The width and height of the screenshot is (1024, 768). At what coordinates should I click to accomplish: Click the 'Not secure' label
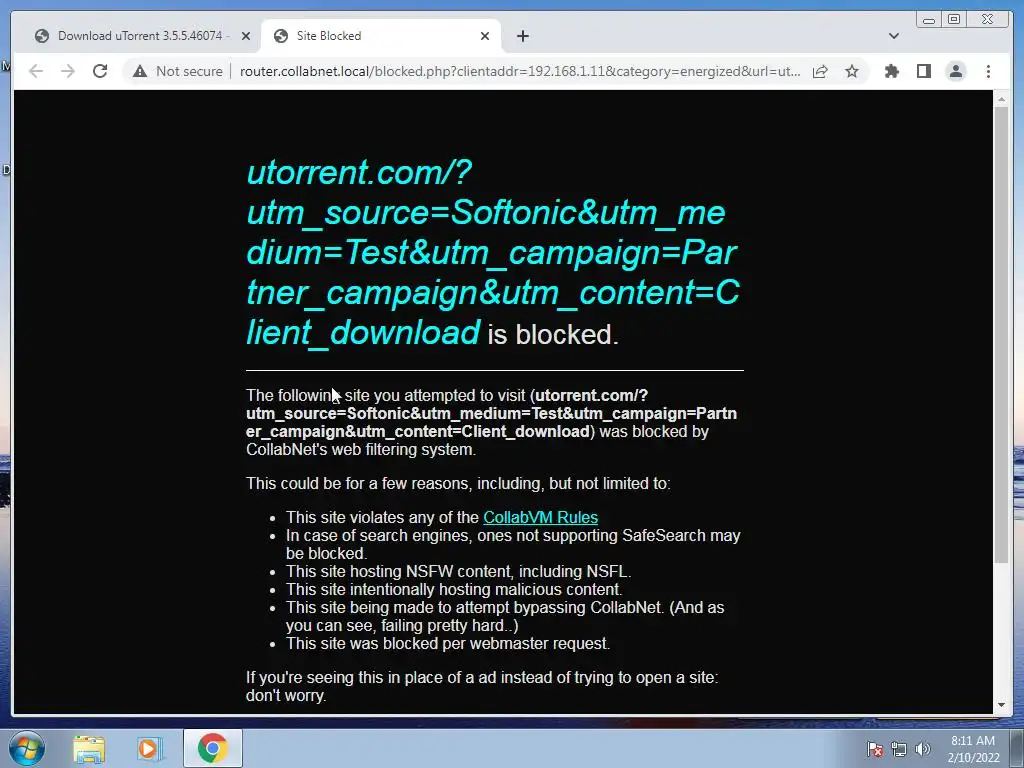tap(189, 71)
